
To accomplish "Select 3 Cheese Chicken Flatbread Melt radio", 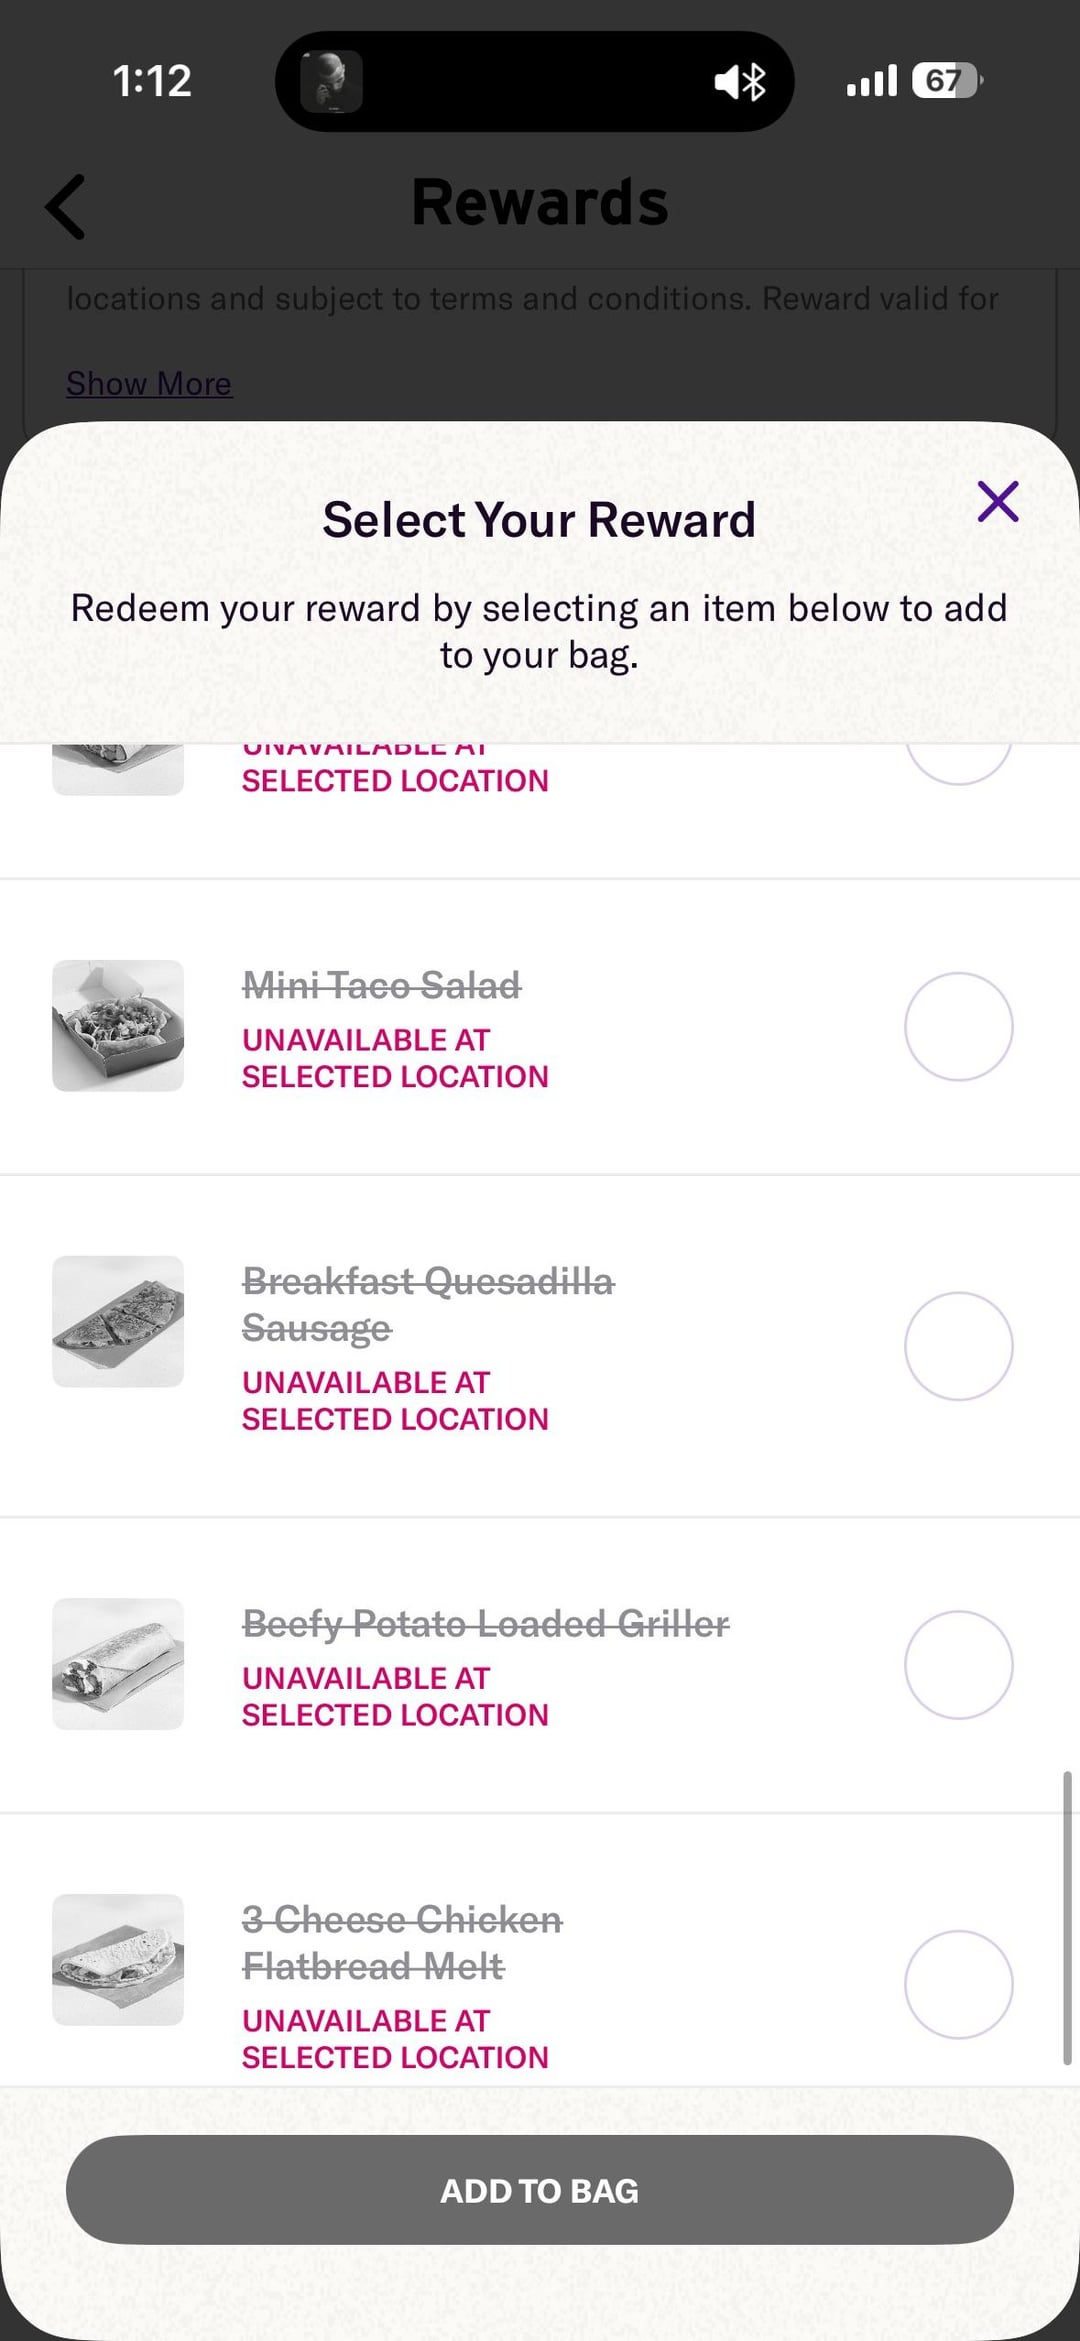I will pos(958,1984).
